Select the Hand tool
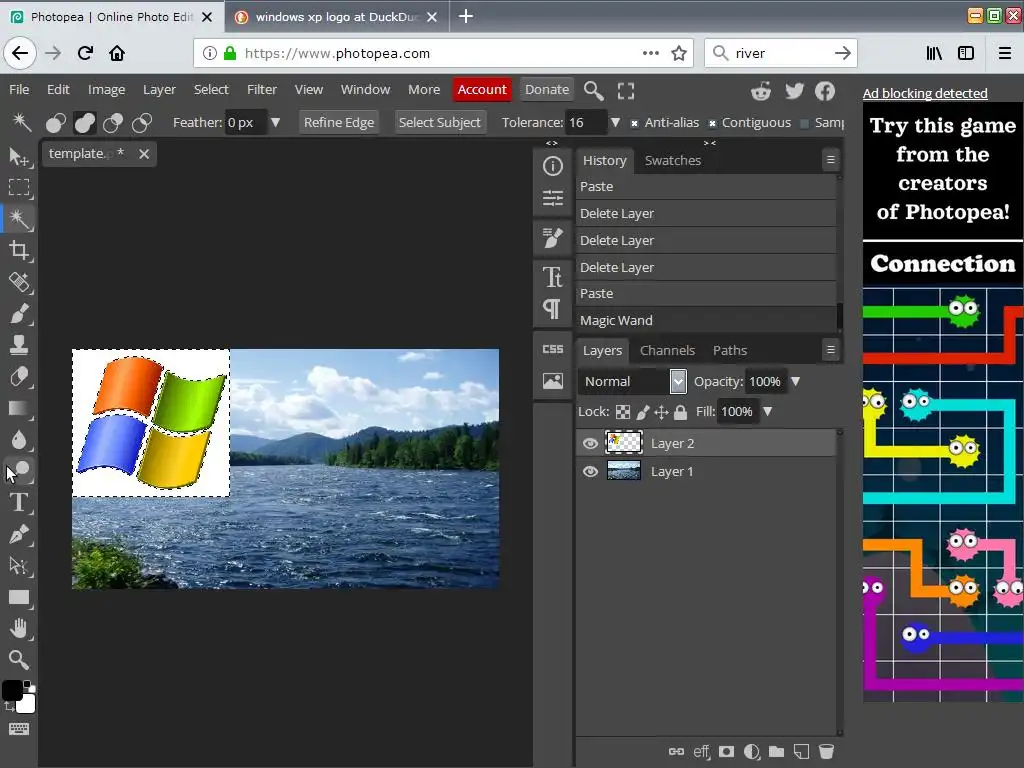Screen dimensions: 1024x768 tap(18, 629)
